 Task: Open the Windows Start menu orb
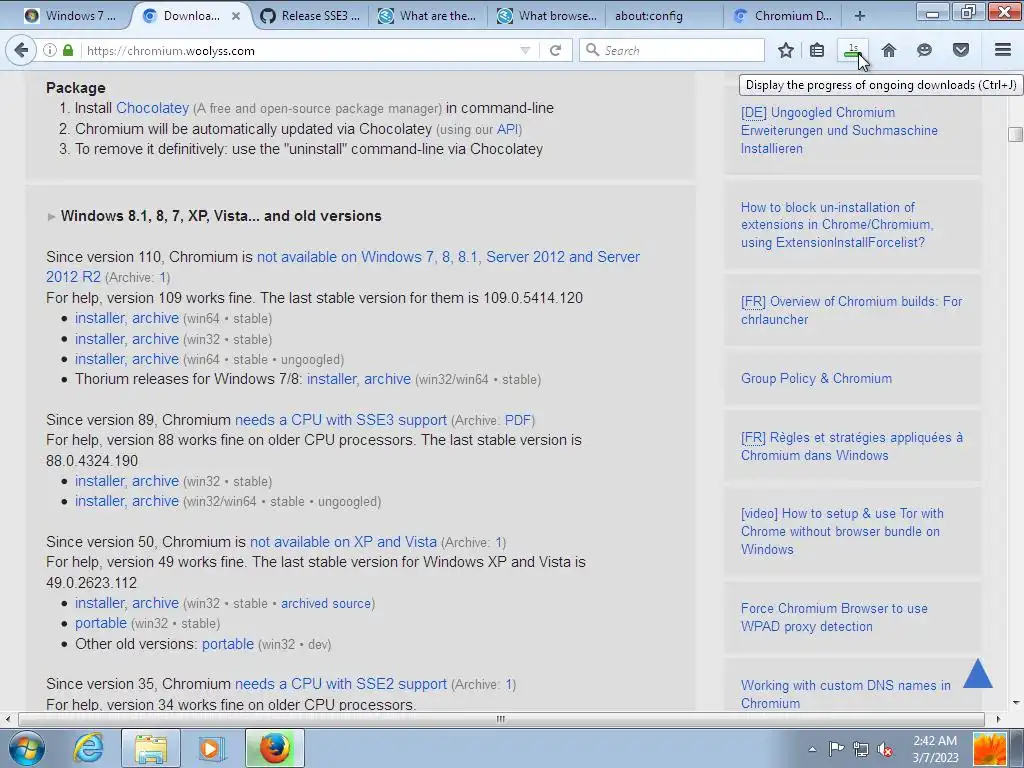coord(26,748)
